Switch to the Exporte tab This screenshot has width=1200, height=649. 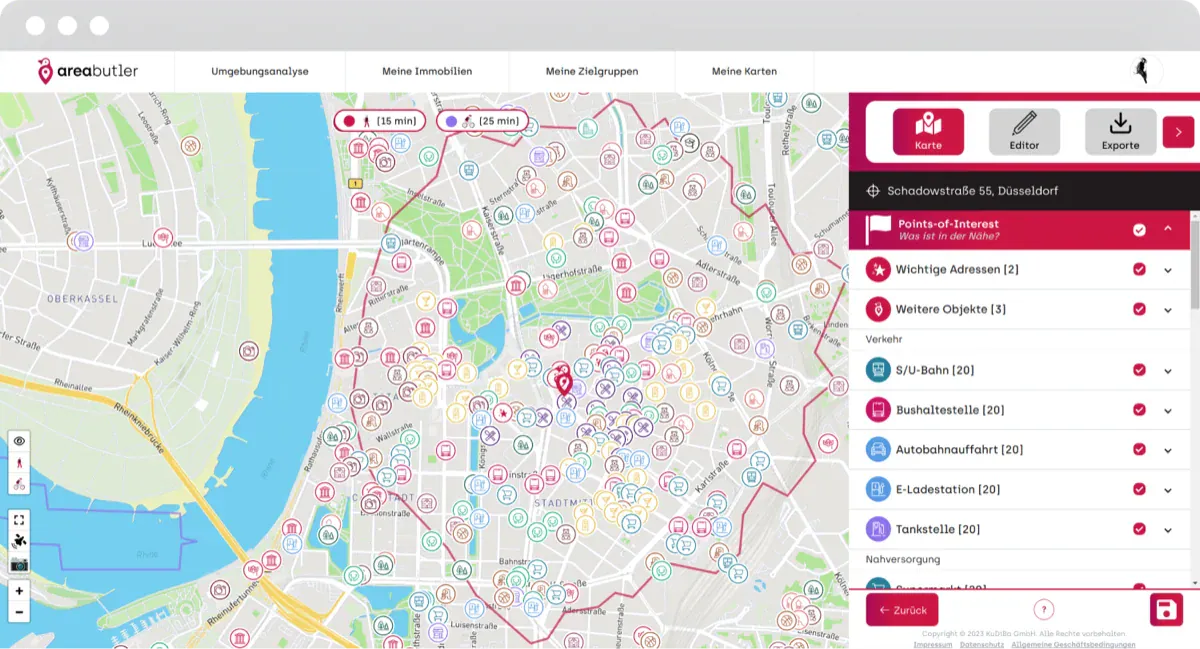tap(1120, 132)
